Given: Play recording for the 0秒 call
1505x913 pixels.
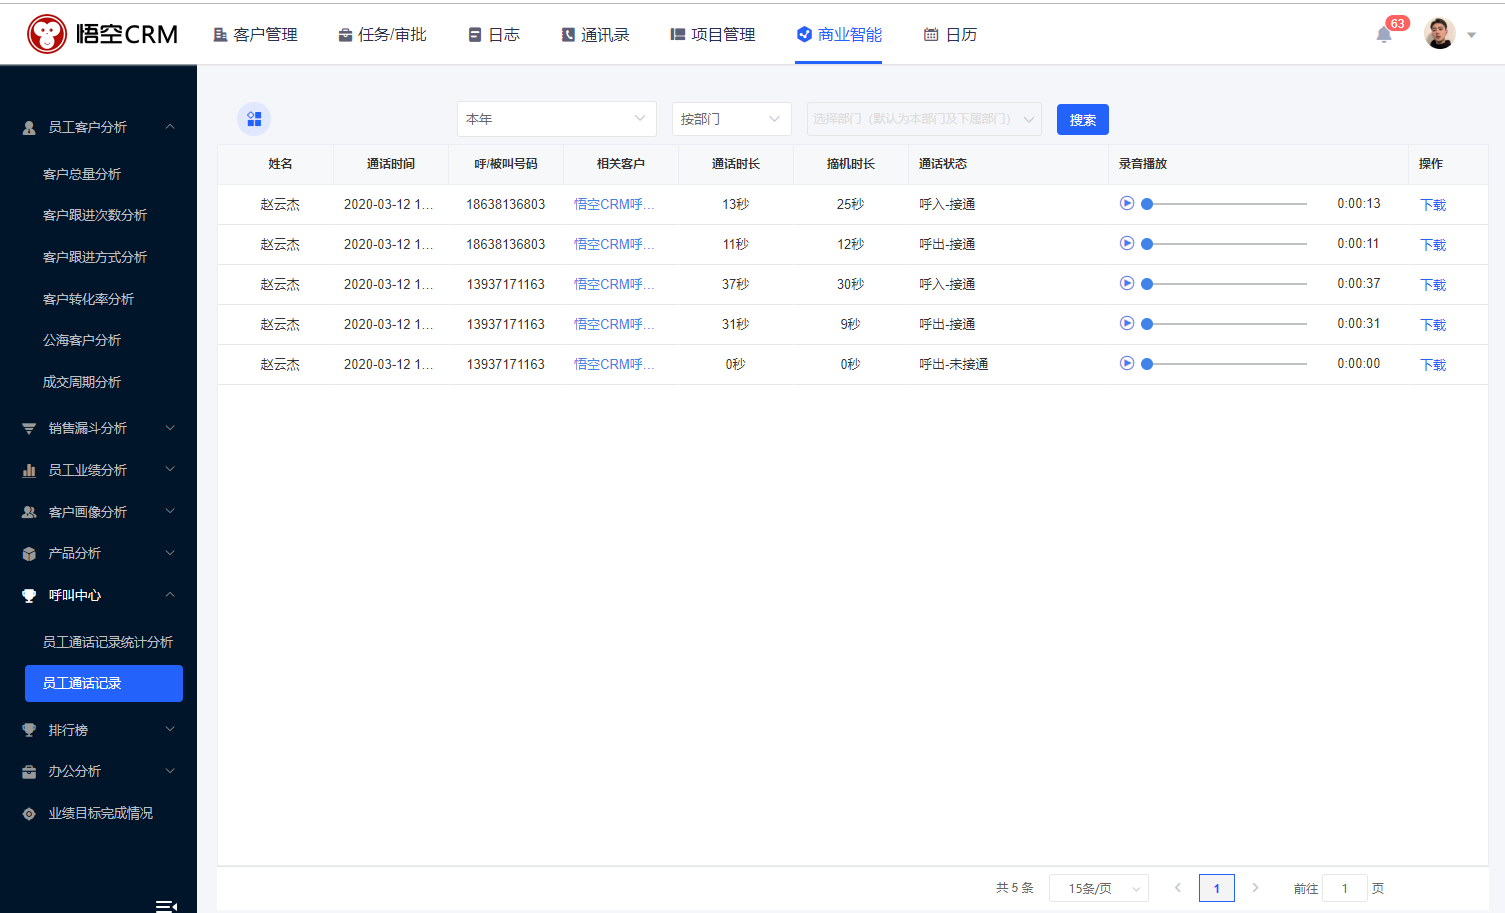Looking at the screenshot, I should pyautogui.click(x=1127, y=363).
